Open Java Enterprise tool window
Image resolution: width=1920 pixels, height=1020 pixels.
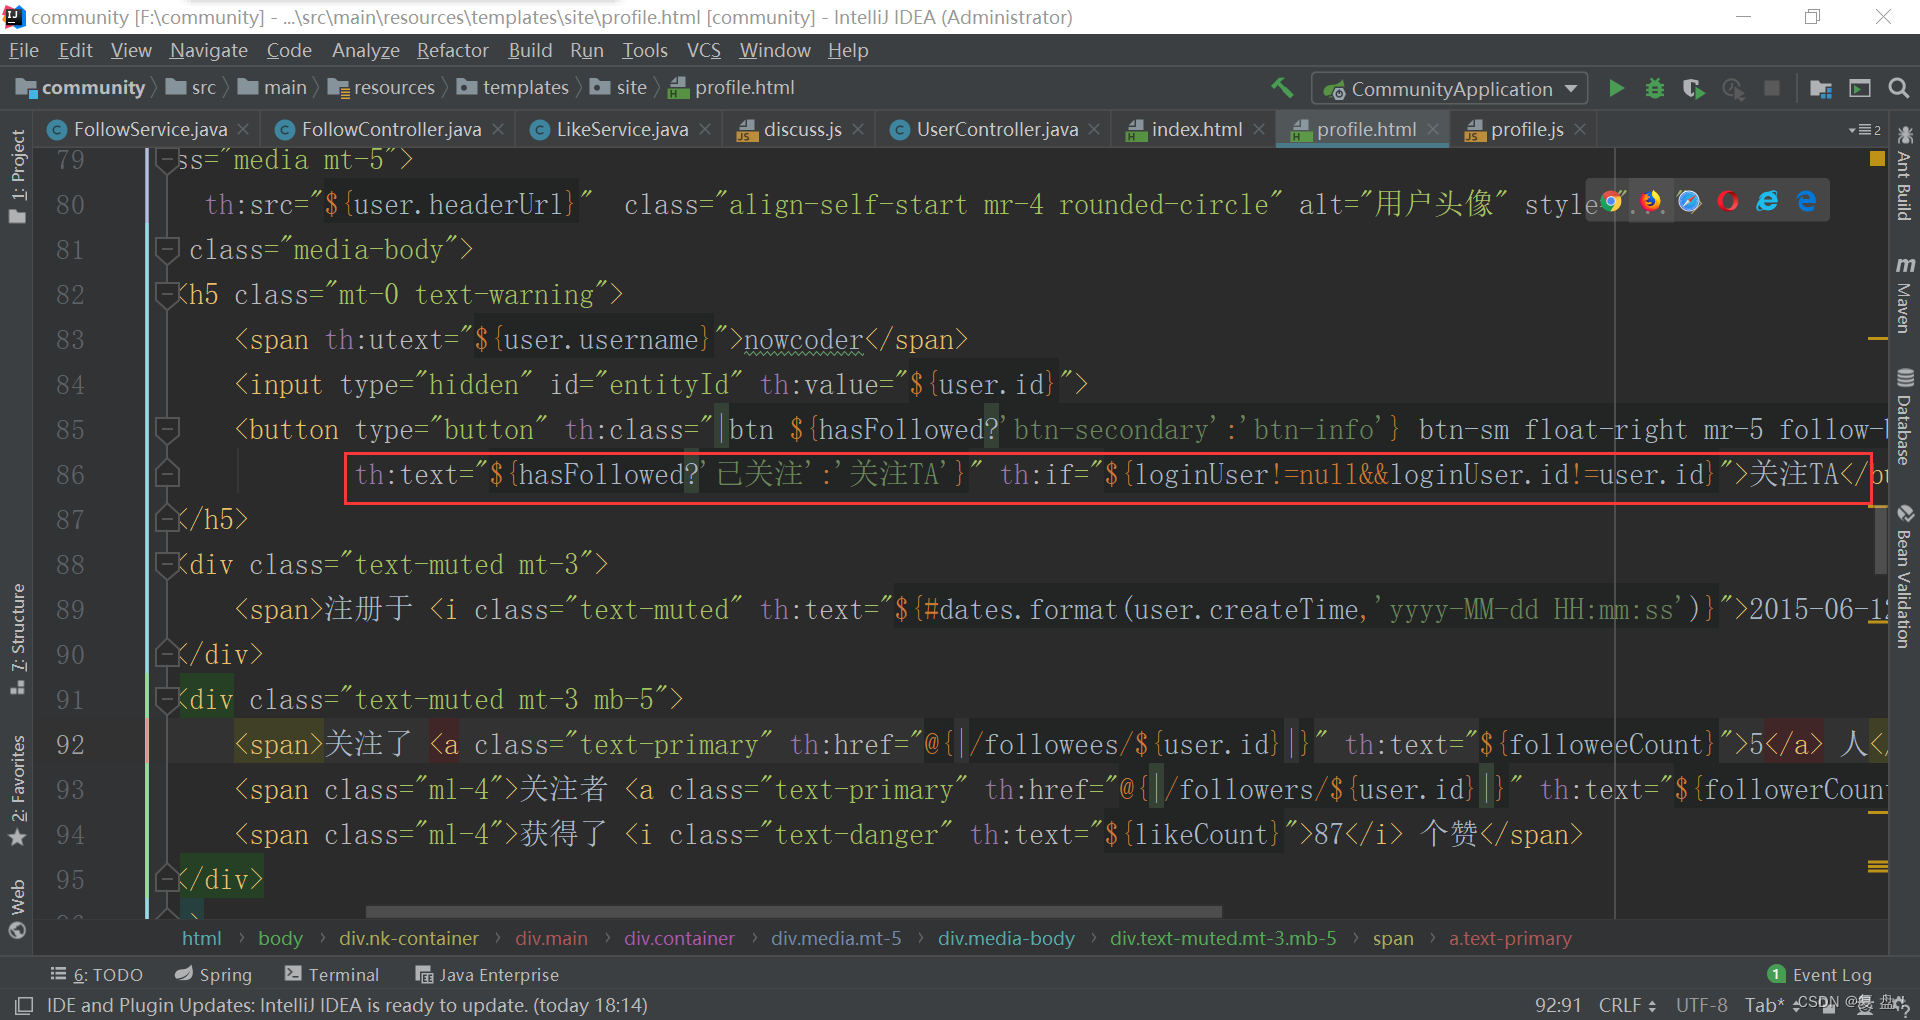click(487, 974)
